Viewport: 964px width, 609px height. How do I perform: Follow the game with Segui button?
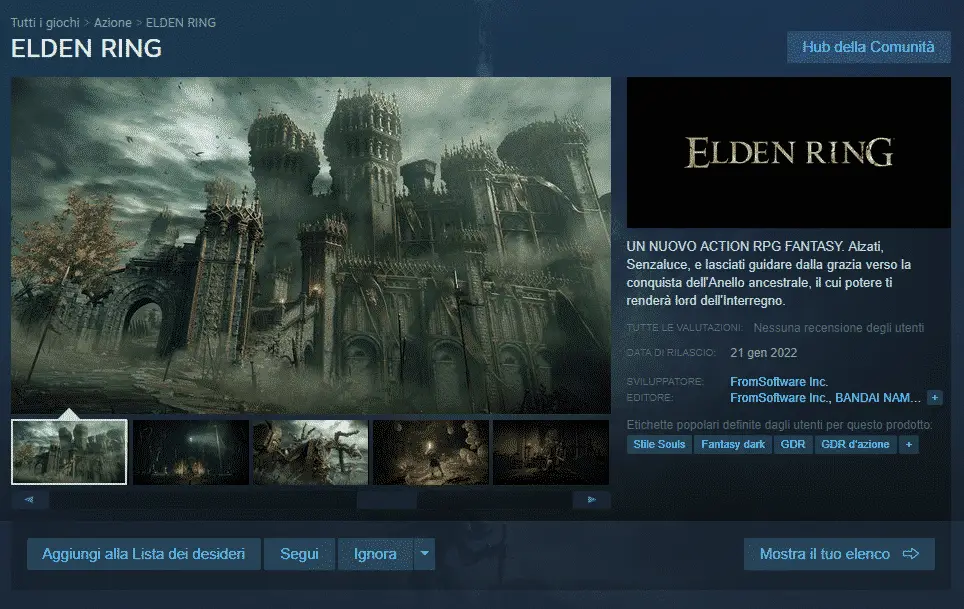point(299,554)
